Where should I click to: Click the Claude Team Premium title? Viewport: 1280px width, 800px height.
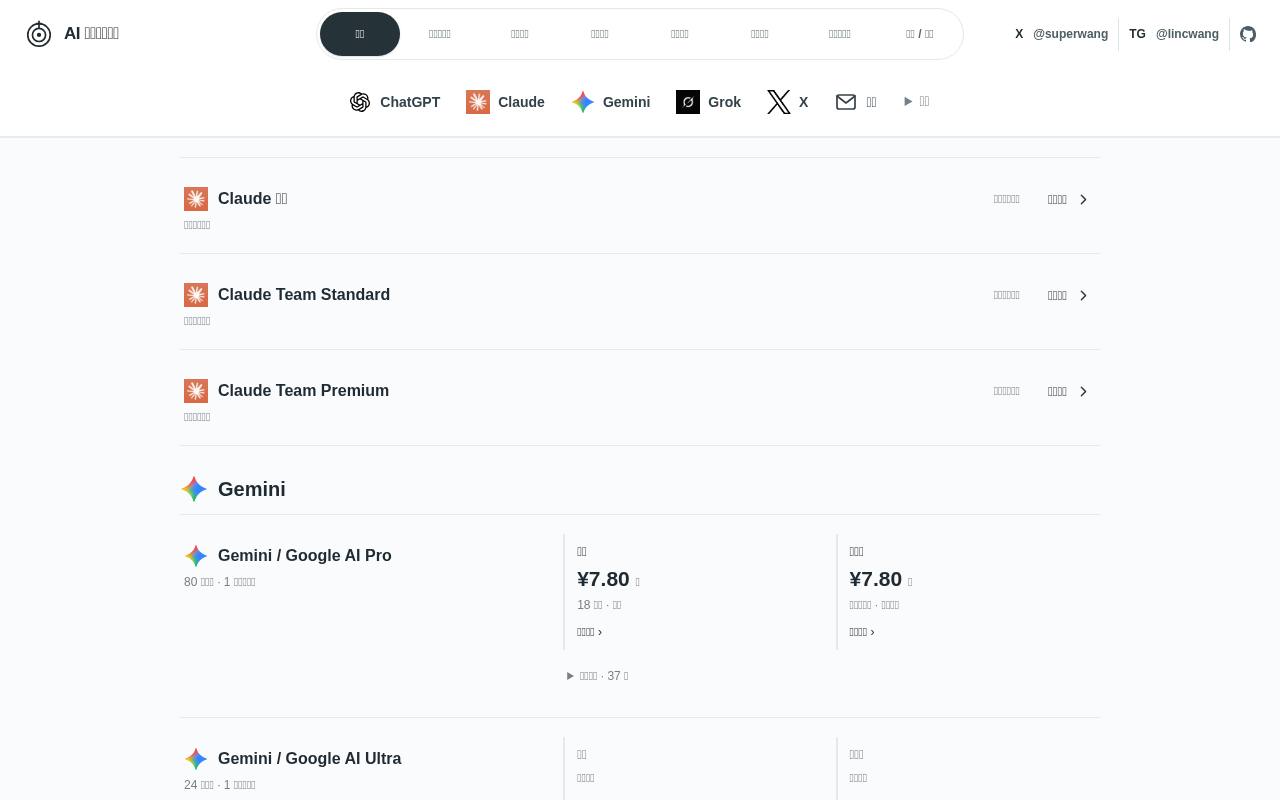(303, 391)
